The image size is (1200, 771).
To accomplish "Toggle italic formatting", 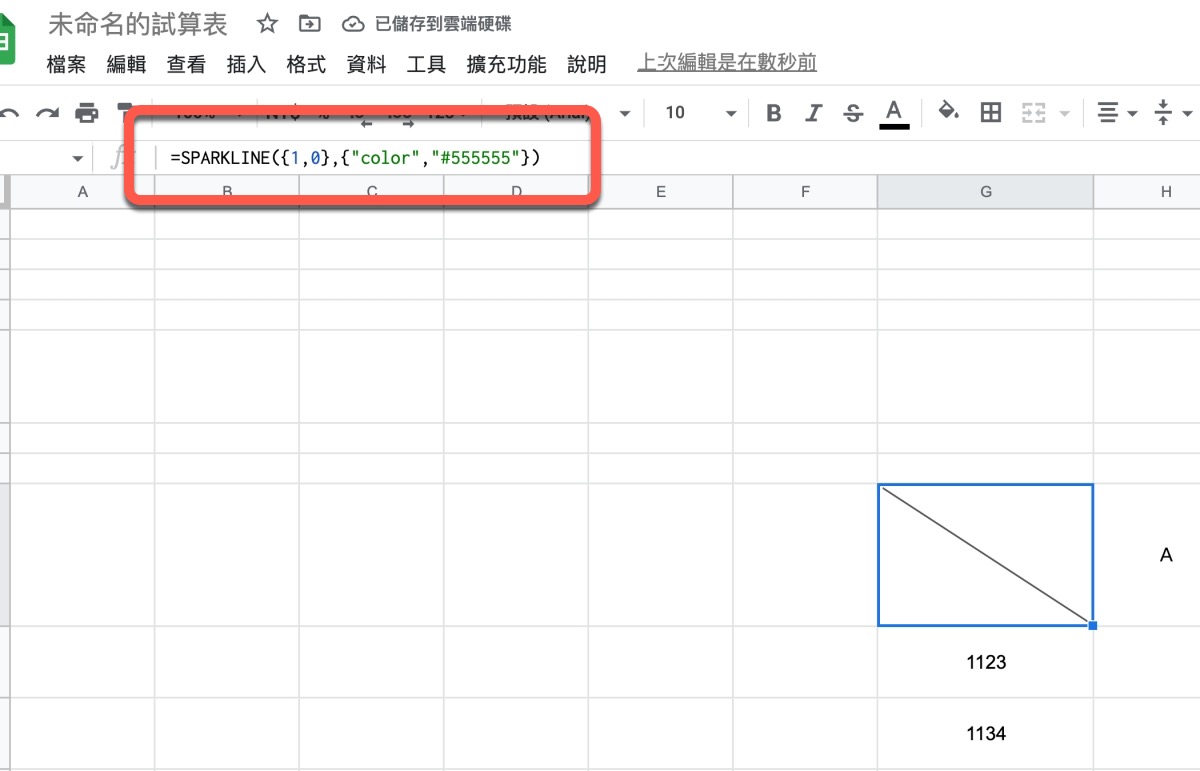I will (x=813, y=112).
